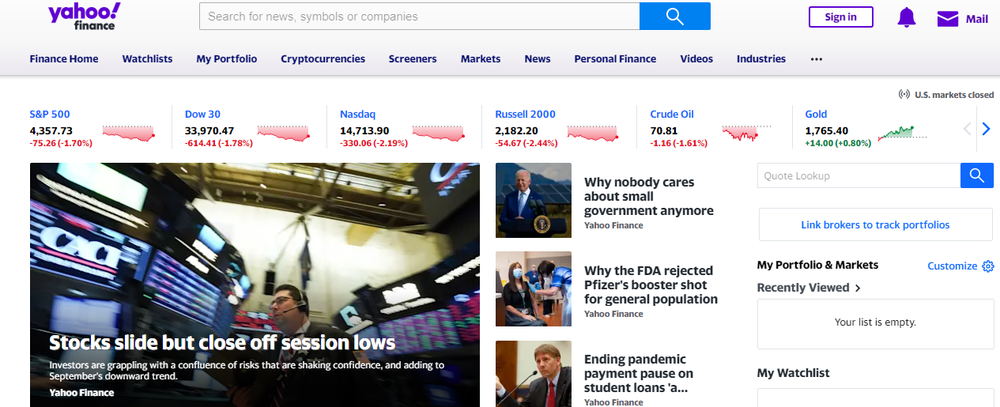Click the Recently Viewed heading

tap(803, 288)
